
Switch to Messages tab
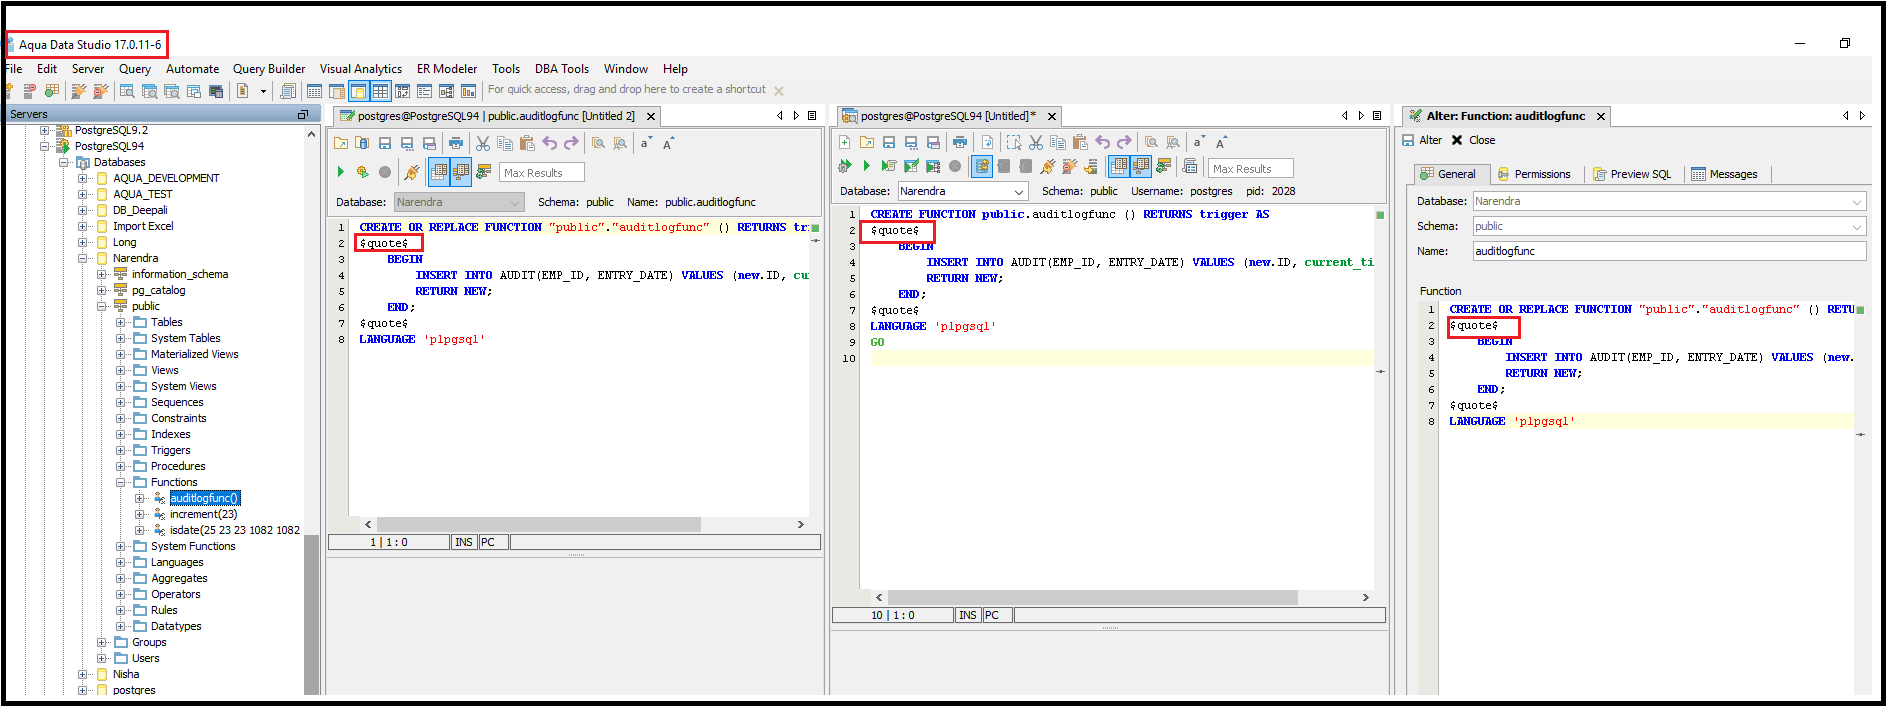pyautogui.click(x=1724, y=174)
